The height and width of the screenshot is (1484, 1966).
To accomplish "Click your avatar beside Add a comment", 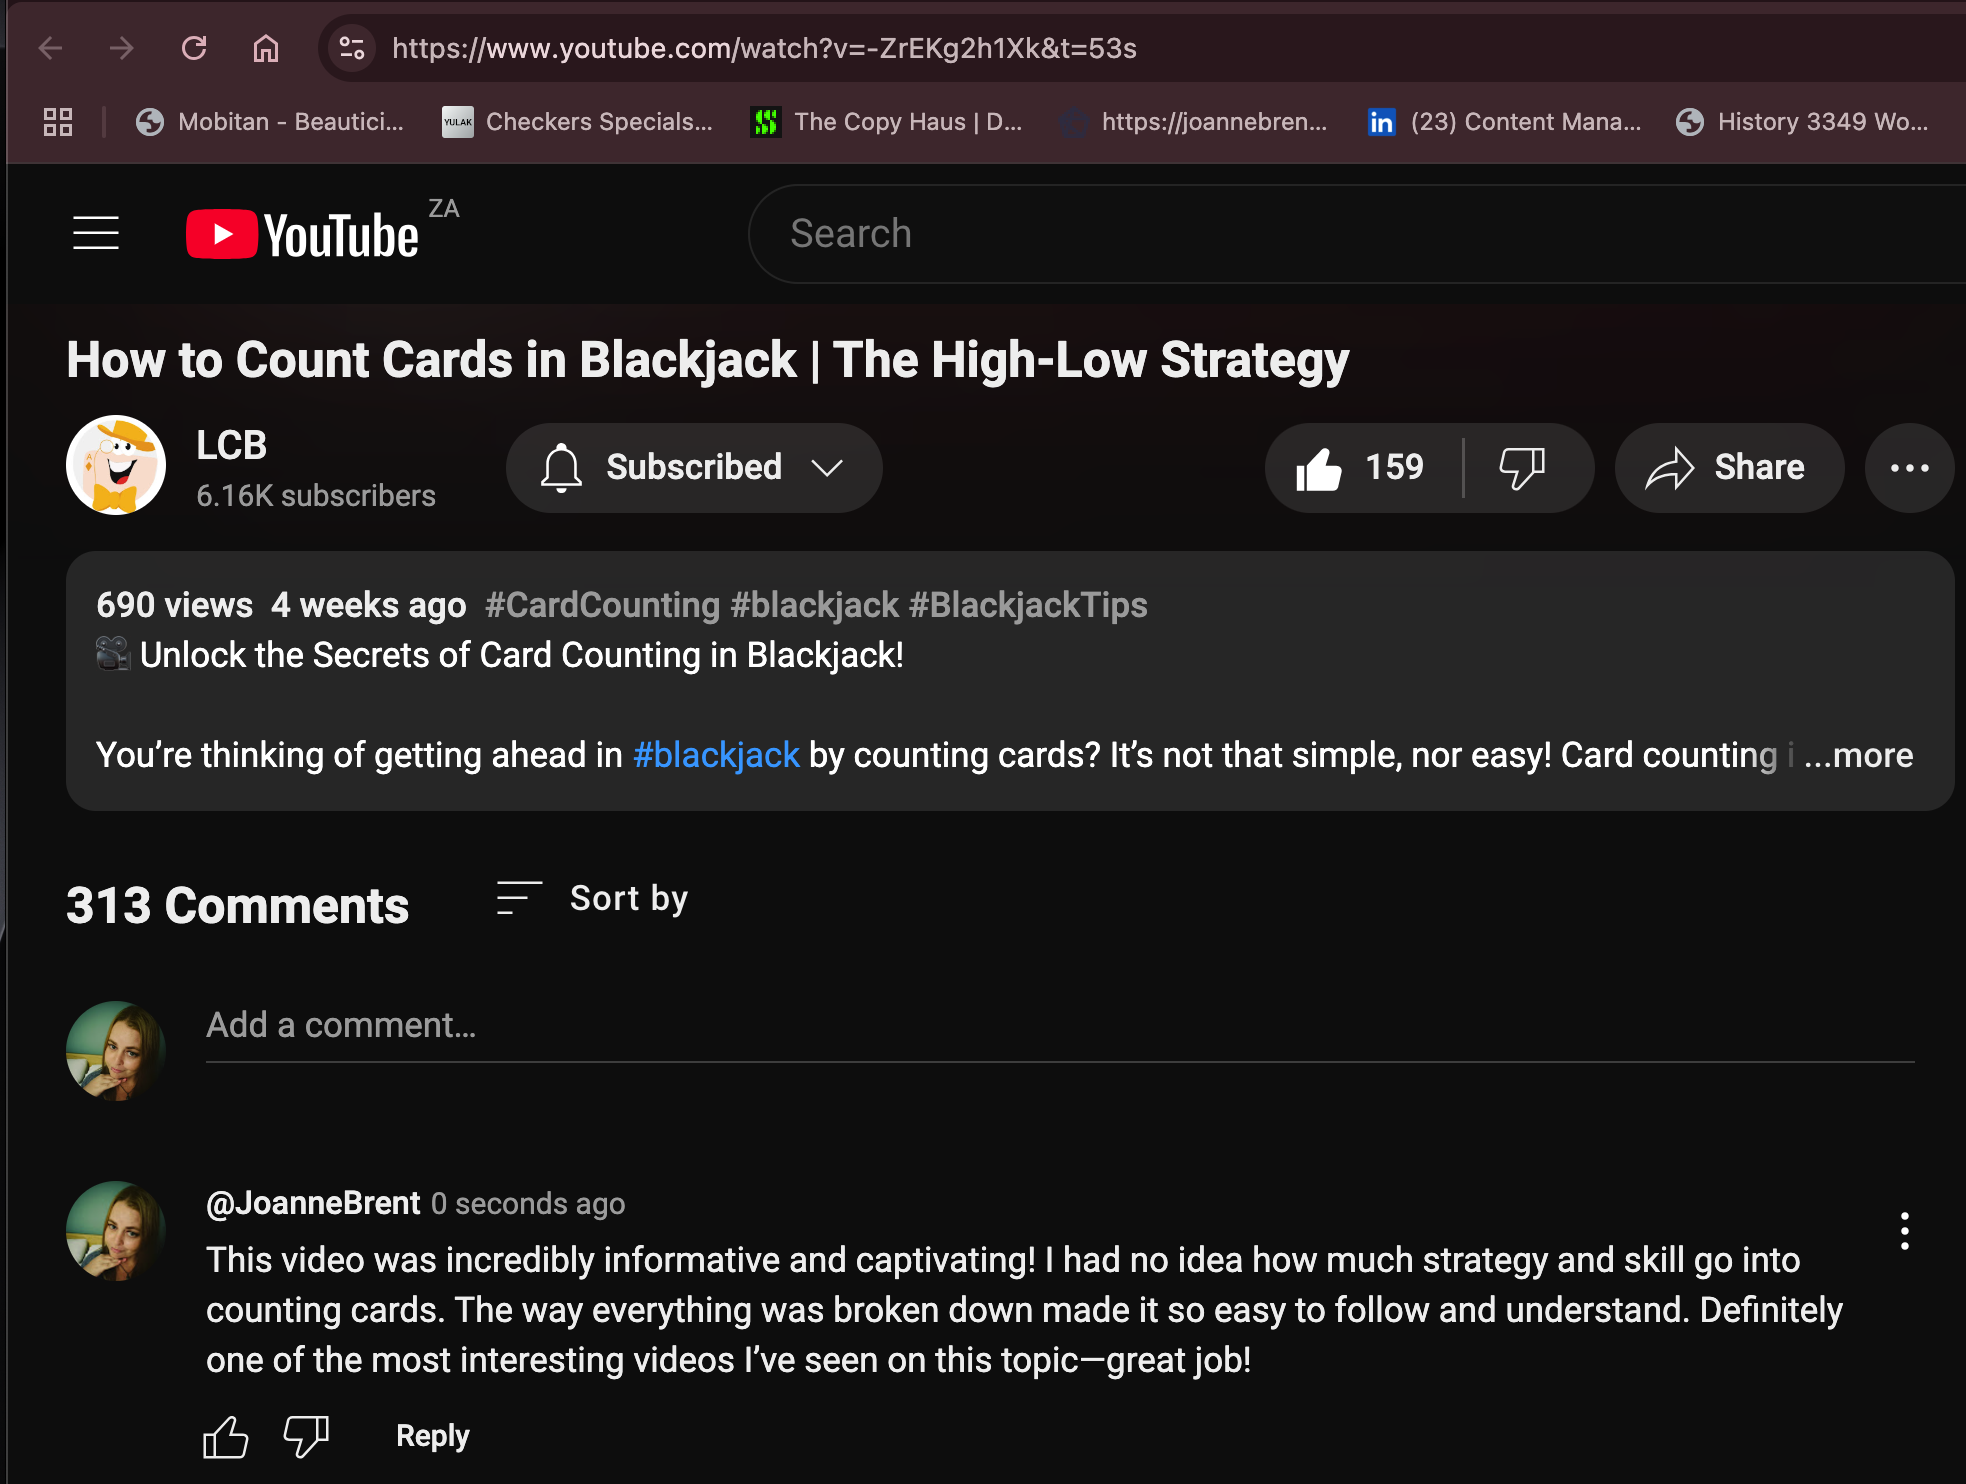I will click(x=116, y=1051).
